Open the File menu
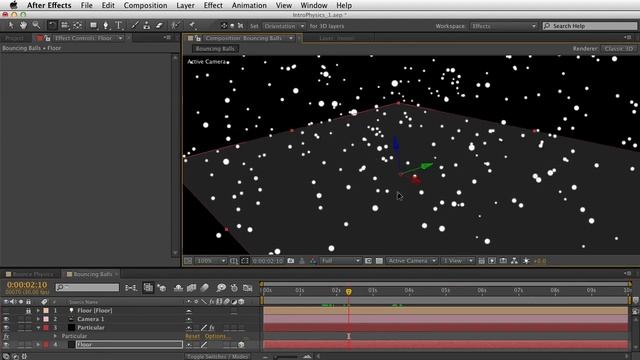This screenshot has width=640, height=360. (x=87, y=5)
